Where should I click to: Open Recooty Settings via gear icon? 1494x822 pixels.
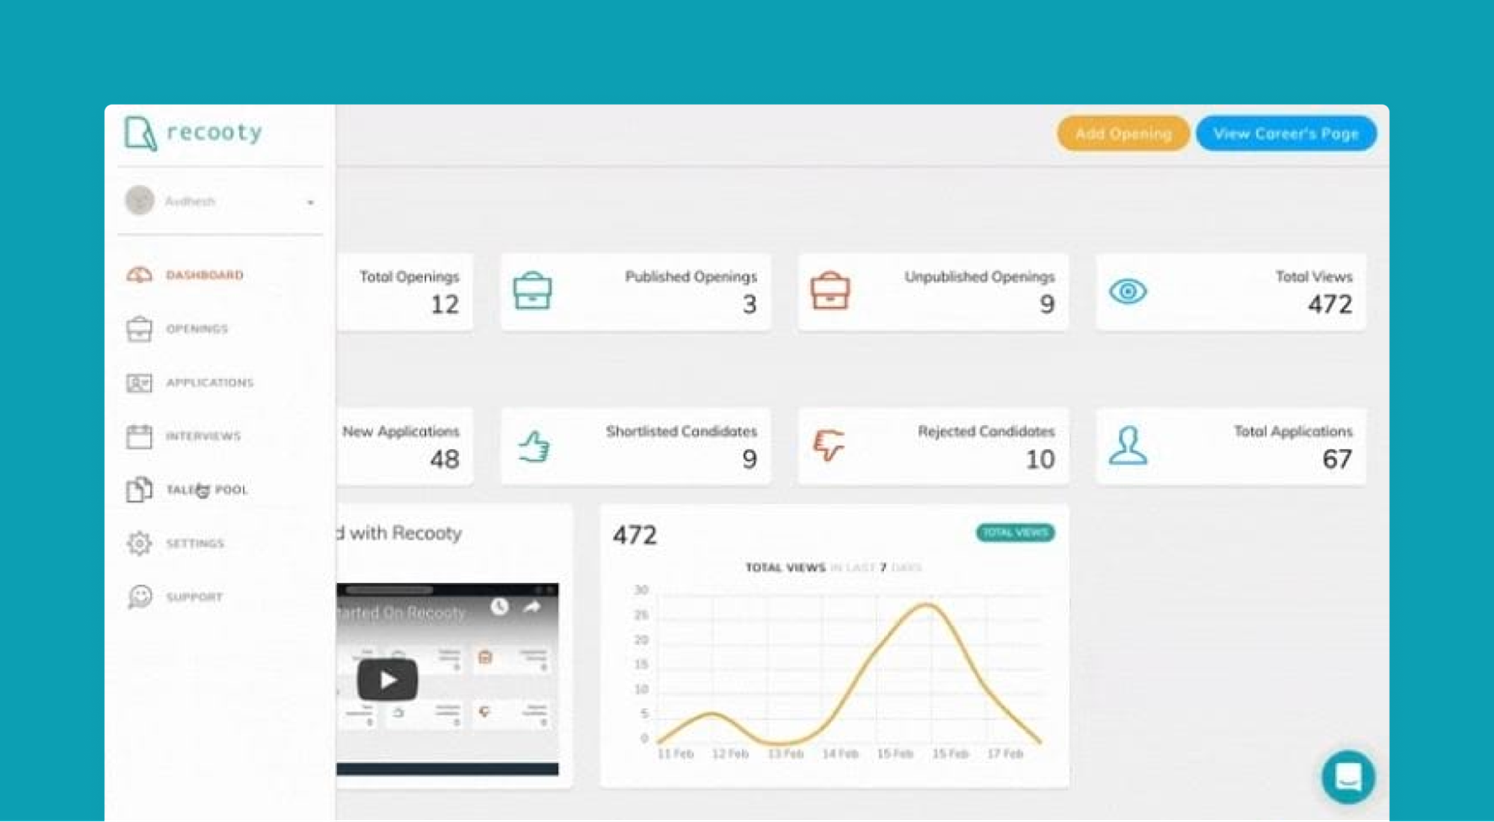pyautogui.click(x=140, y=543)
